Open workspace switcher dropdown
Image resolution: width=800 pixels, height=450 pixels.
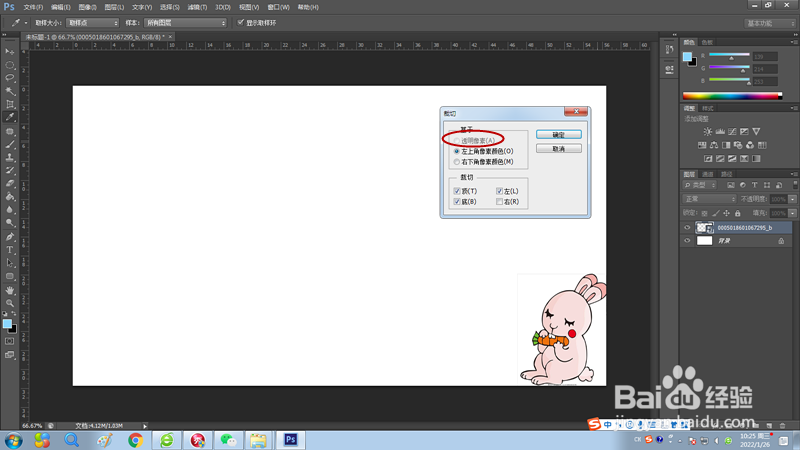[770, 23]
